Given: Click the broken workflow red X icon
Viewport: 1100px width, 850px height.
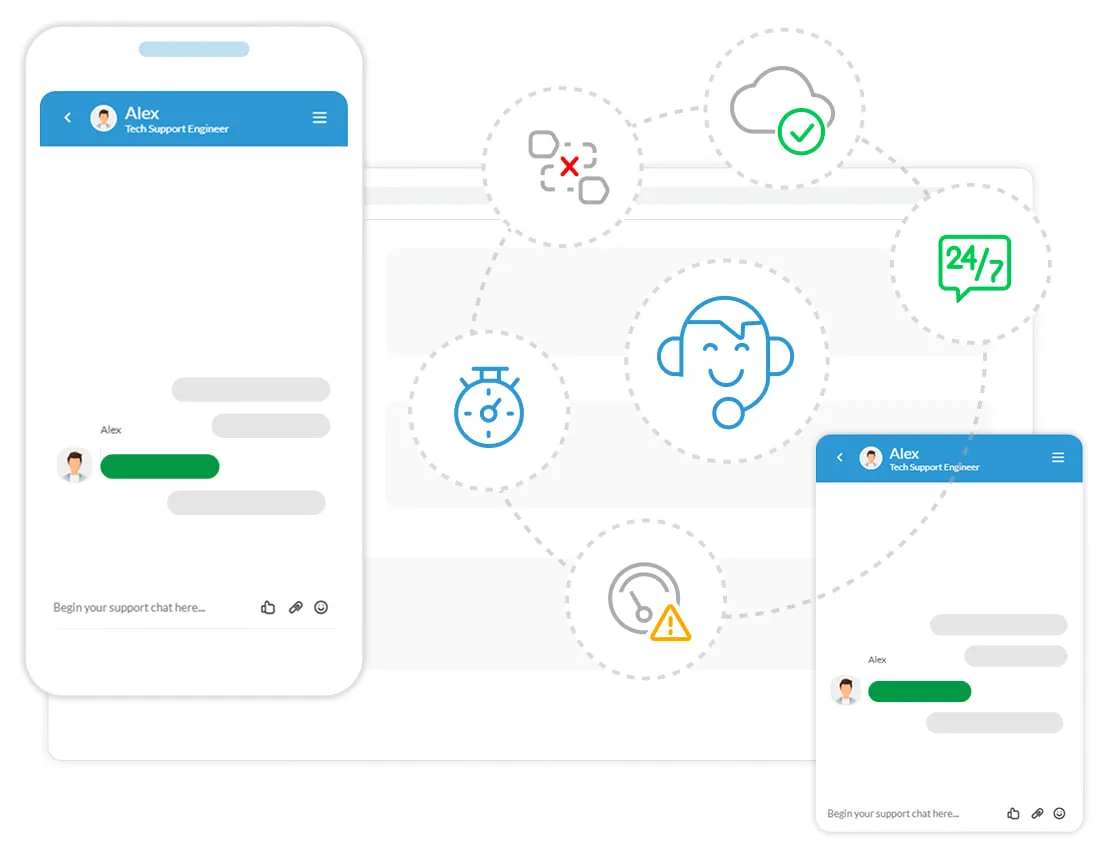Looking at the screenshot, I should 567,167.
